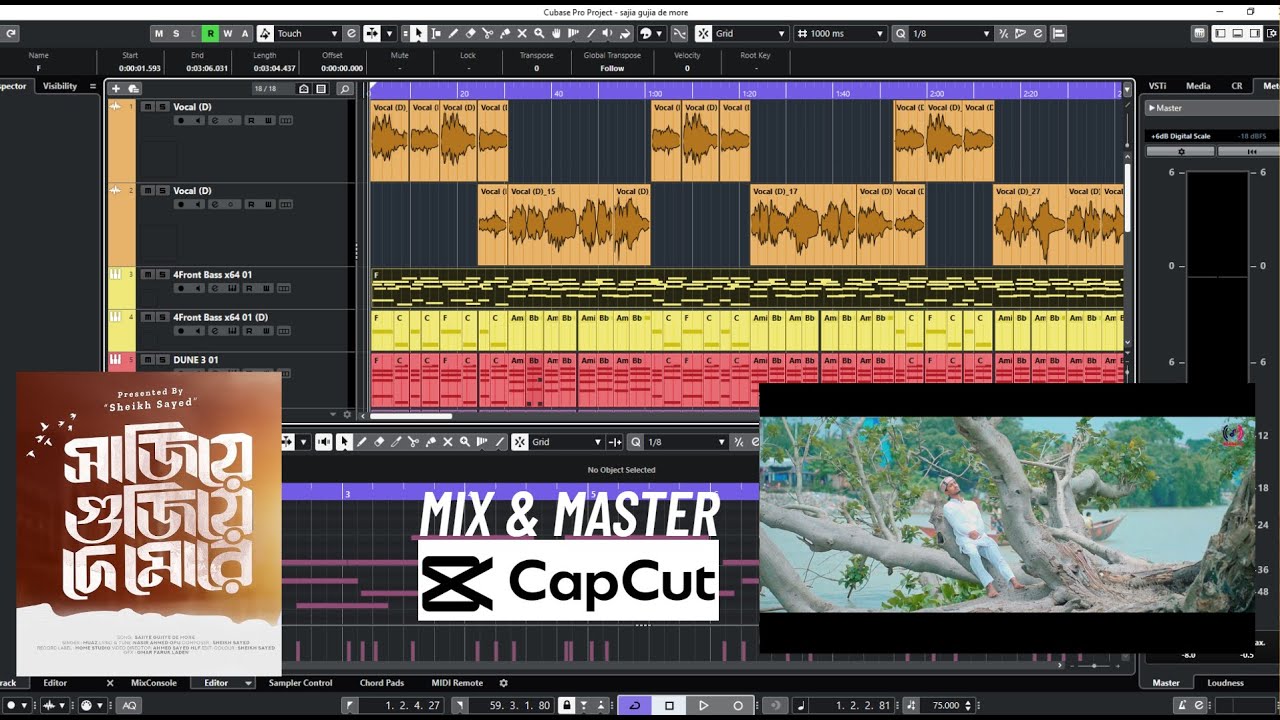Open the Set Track Visibility Agents icon
The width and height of the screenshot is (1280, 720).
(304, 89)
